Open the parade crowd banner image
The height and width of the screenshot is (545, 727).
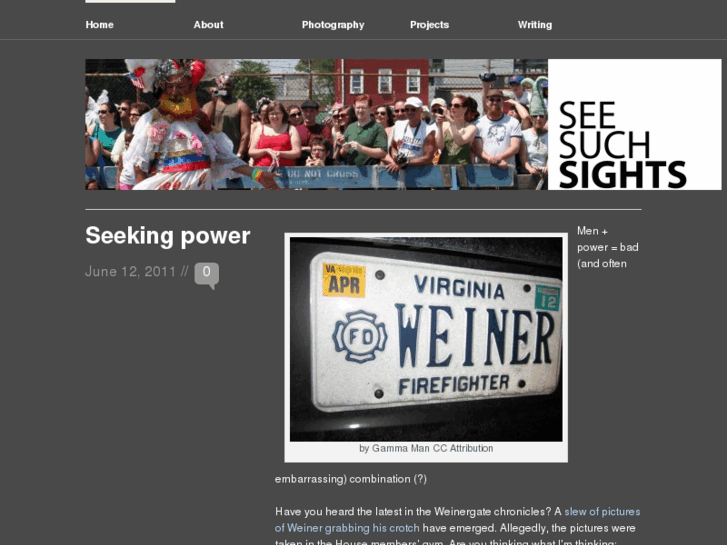pos(316,124)
